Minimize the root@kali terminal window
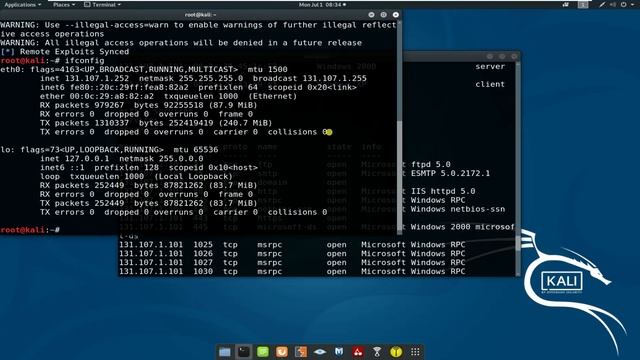 (371, 15)
